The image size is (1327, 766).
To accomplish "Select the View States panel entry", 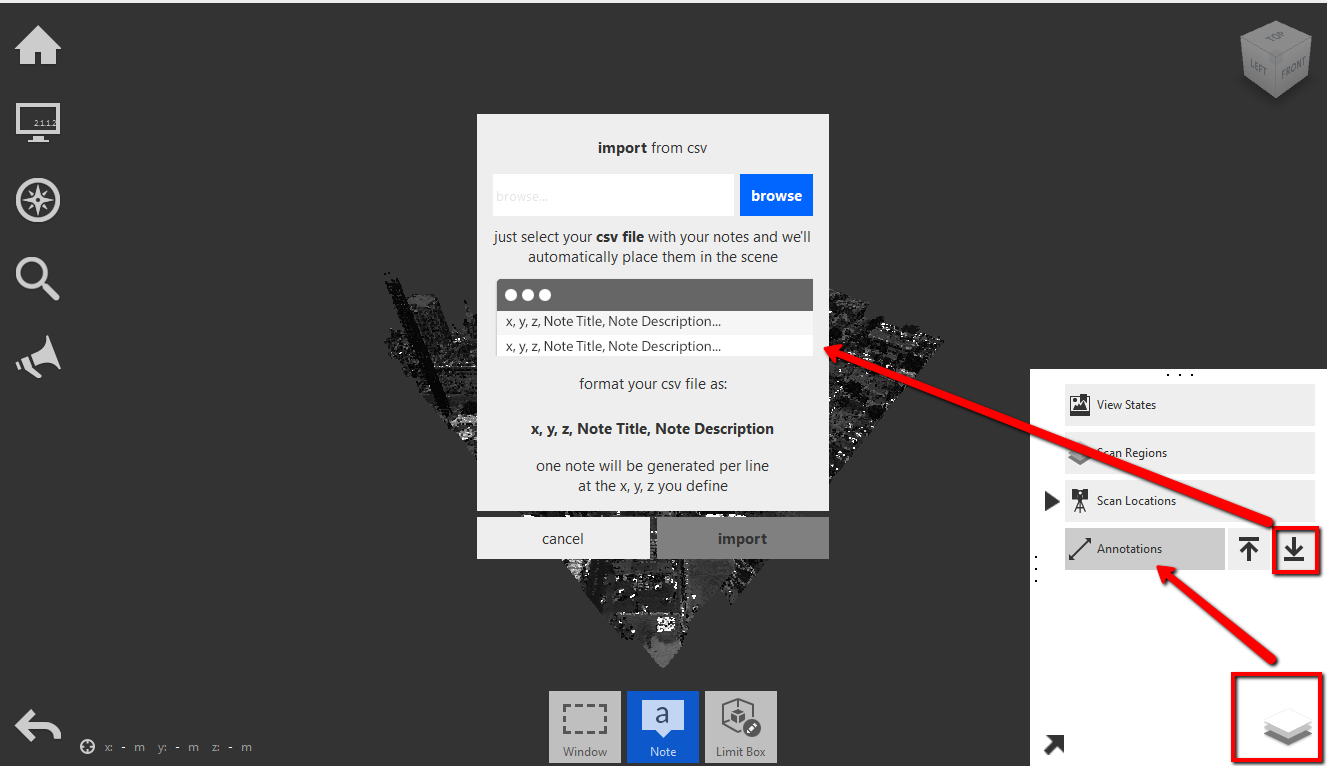I will [x=1188, y=405].
